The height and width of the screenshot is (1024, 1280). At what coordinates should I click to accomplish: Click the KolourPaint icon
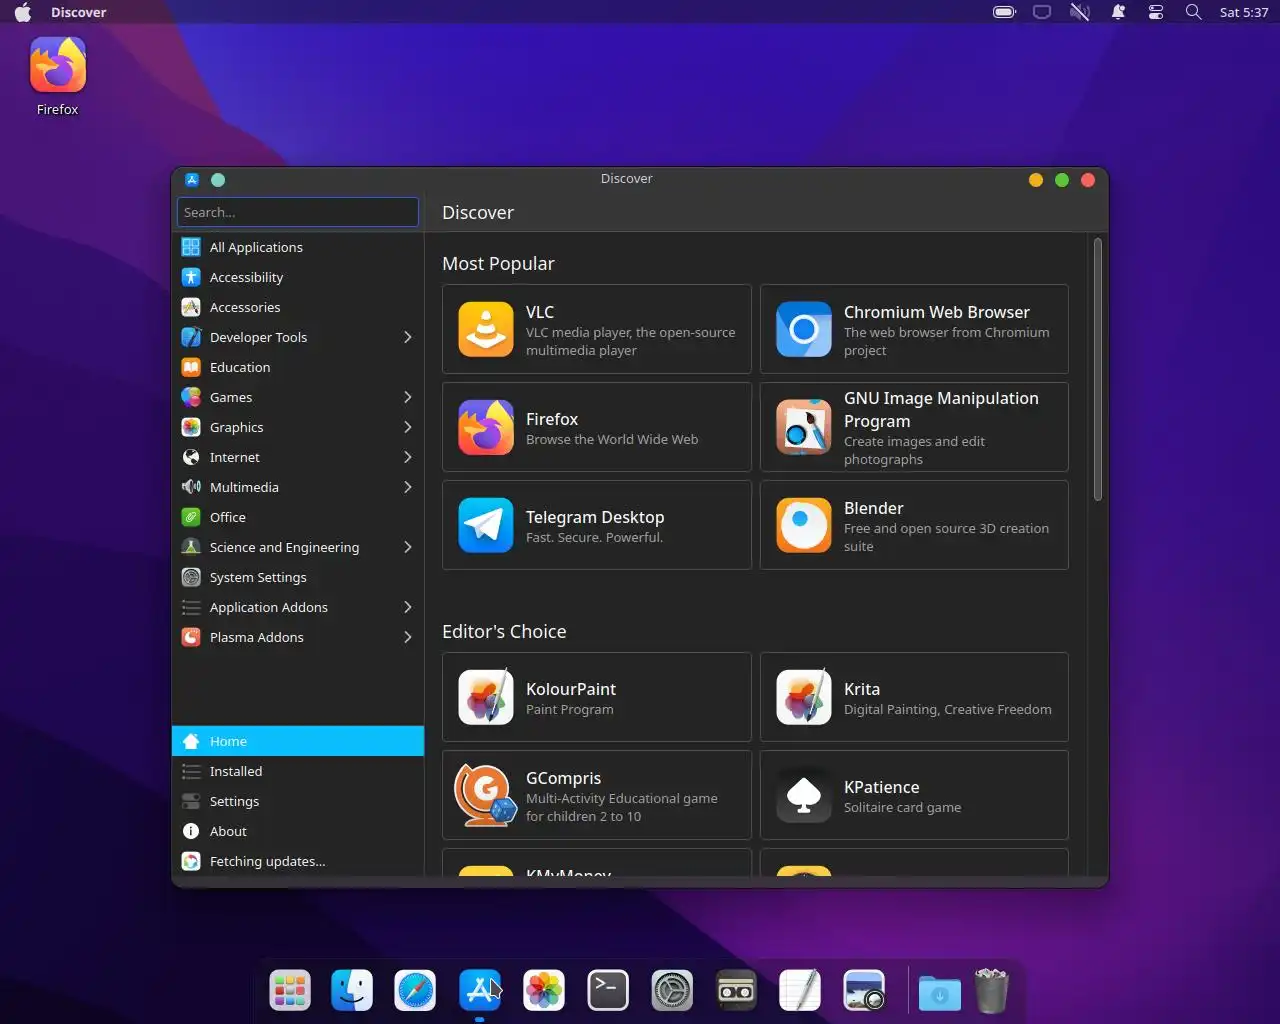click(486, 697)
